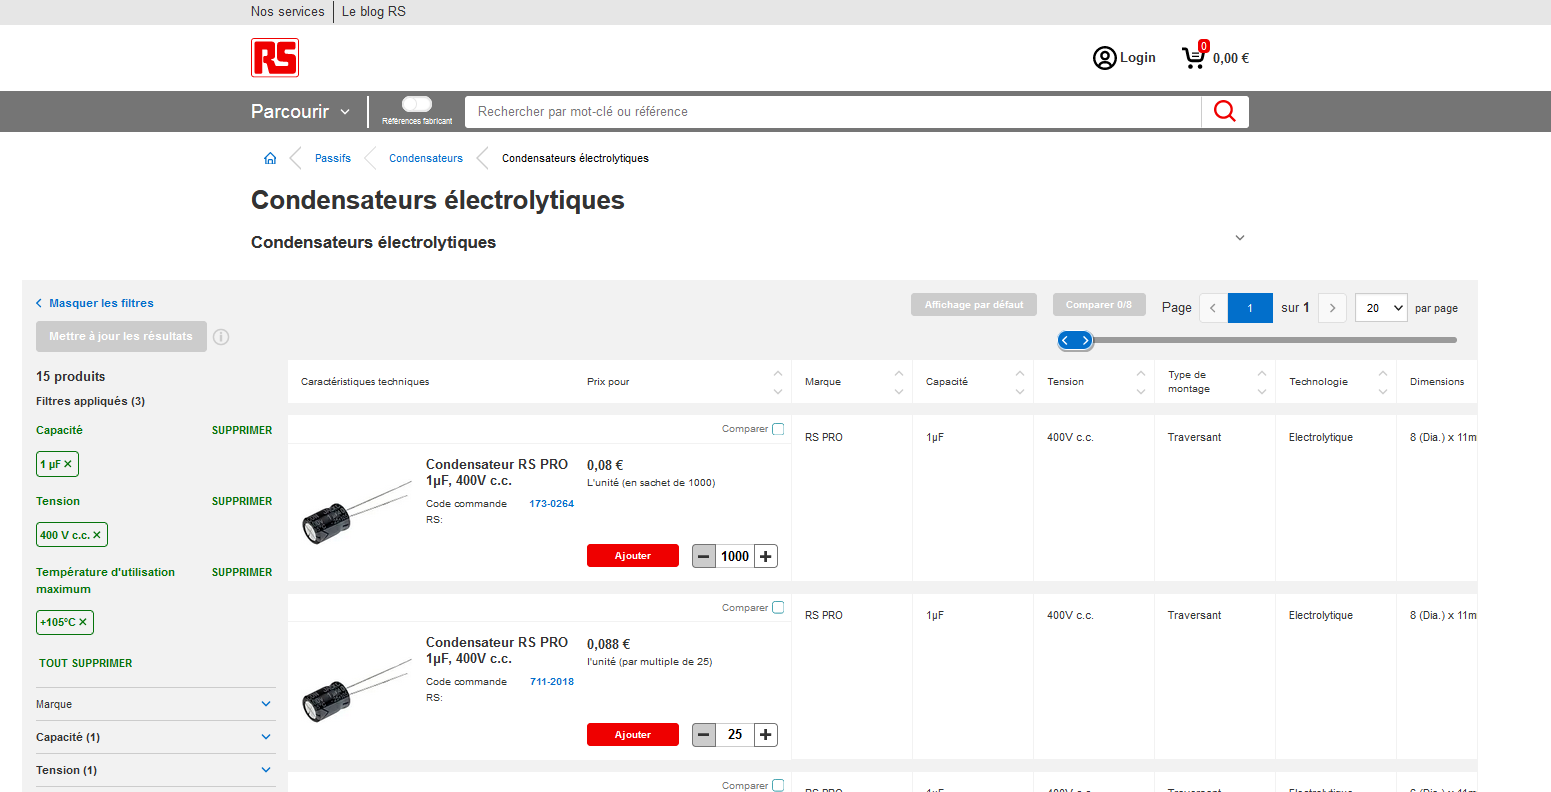The image size is (1551, 792).
Task: Go to Passifs breadcrumb
Action: point(333,158)
